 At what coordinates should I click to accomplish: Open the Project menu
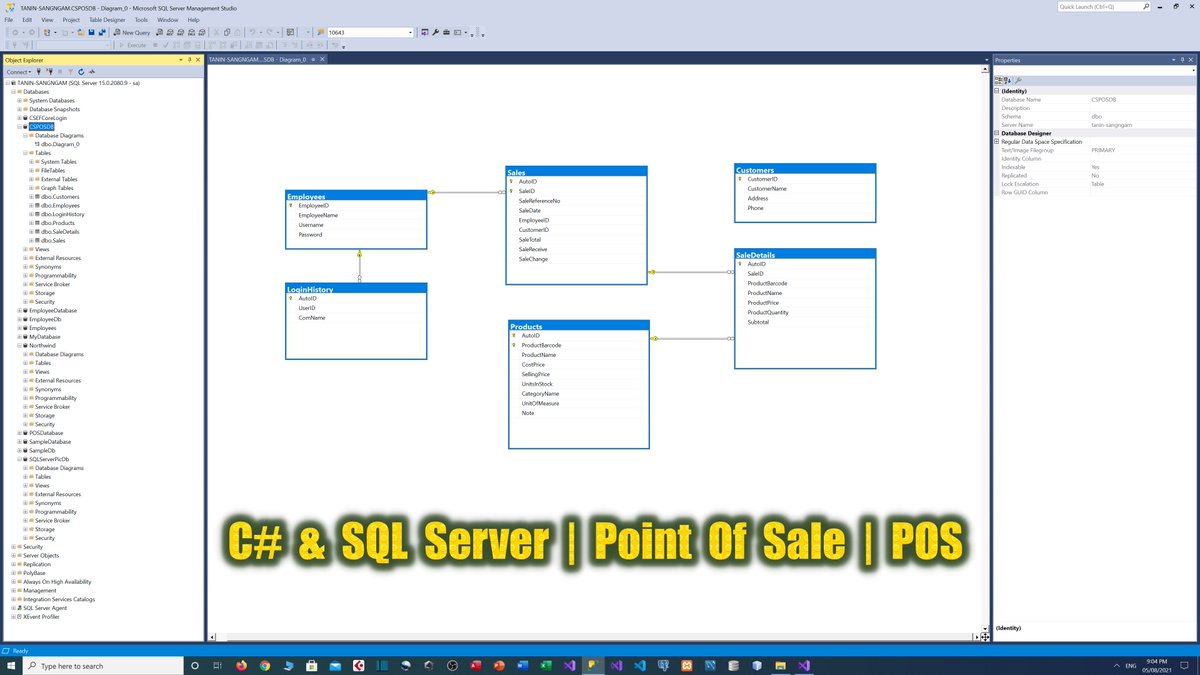(71, 19)
